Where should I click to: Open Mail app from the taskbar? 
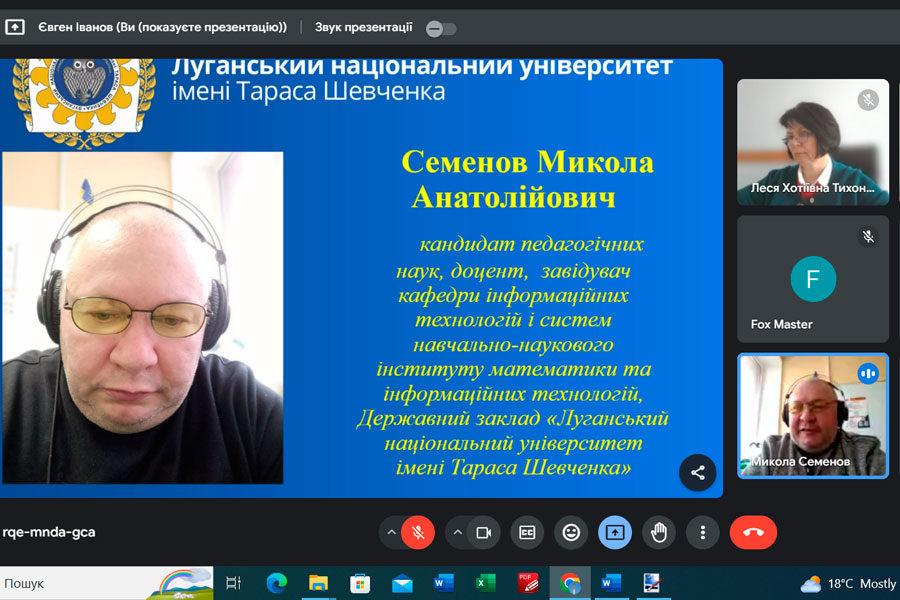coord(402,583)
